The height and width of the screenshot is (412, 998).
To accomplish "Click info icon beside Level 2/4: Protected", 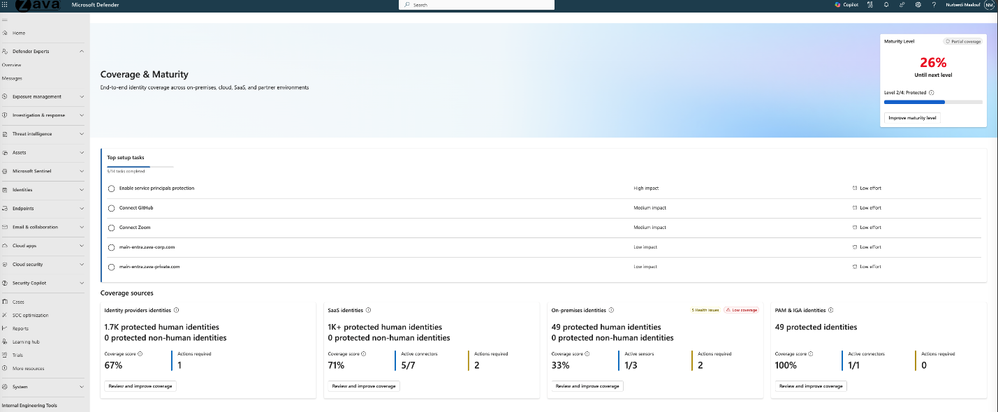I will [931, 92].
